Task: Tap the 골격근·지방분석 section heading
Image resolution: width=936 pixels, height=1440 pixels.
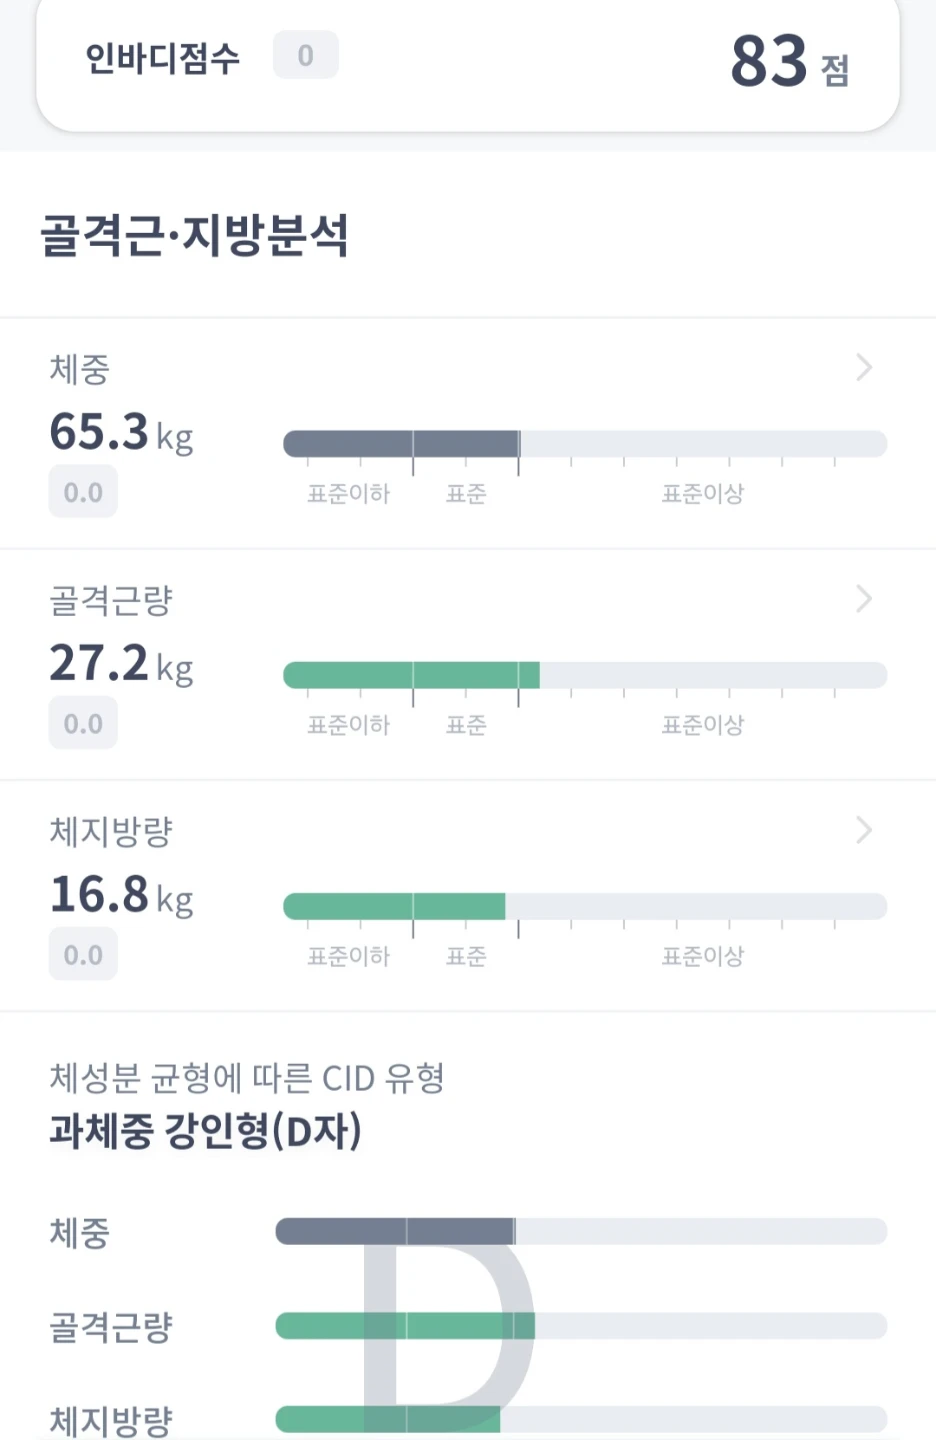Action: point(194,236)
